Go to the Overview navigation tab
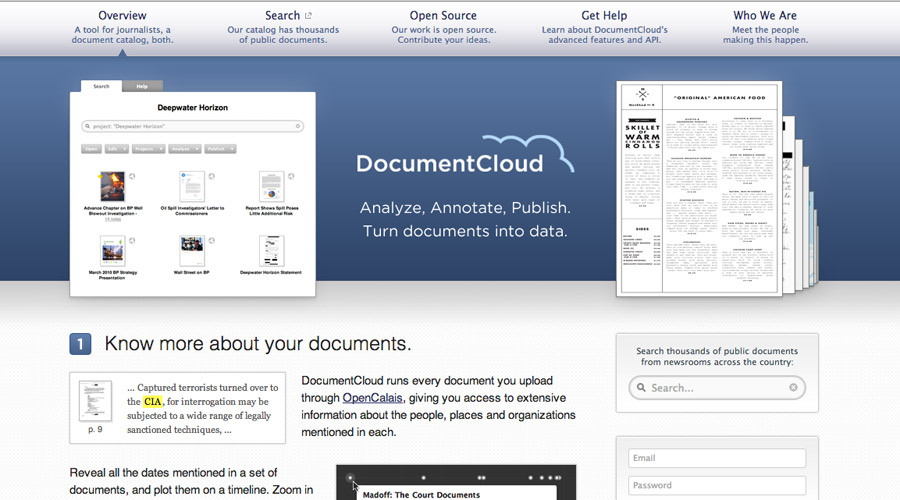Image resolution: width=900 pixels, height=500 pixels. [x=122, y=27]
